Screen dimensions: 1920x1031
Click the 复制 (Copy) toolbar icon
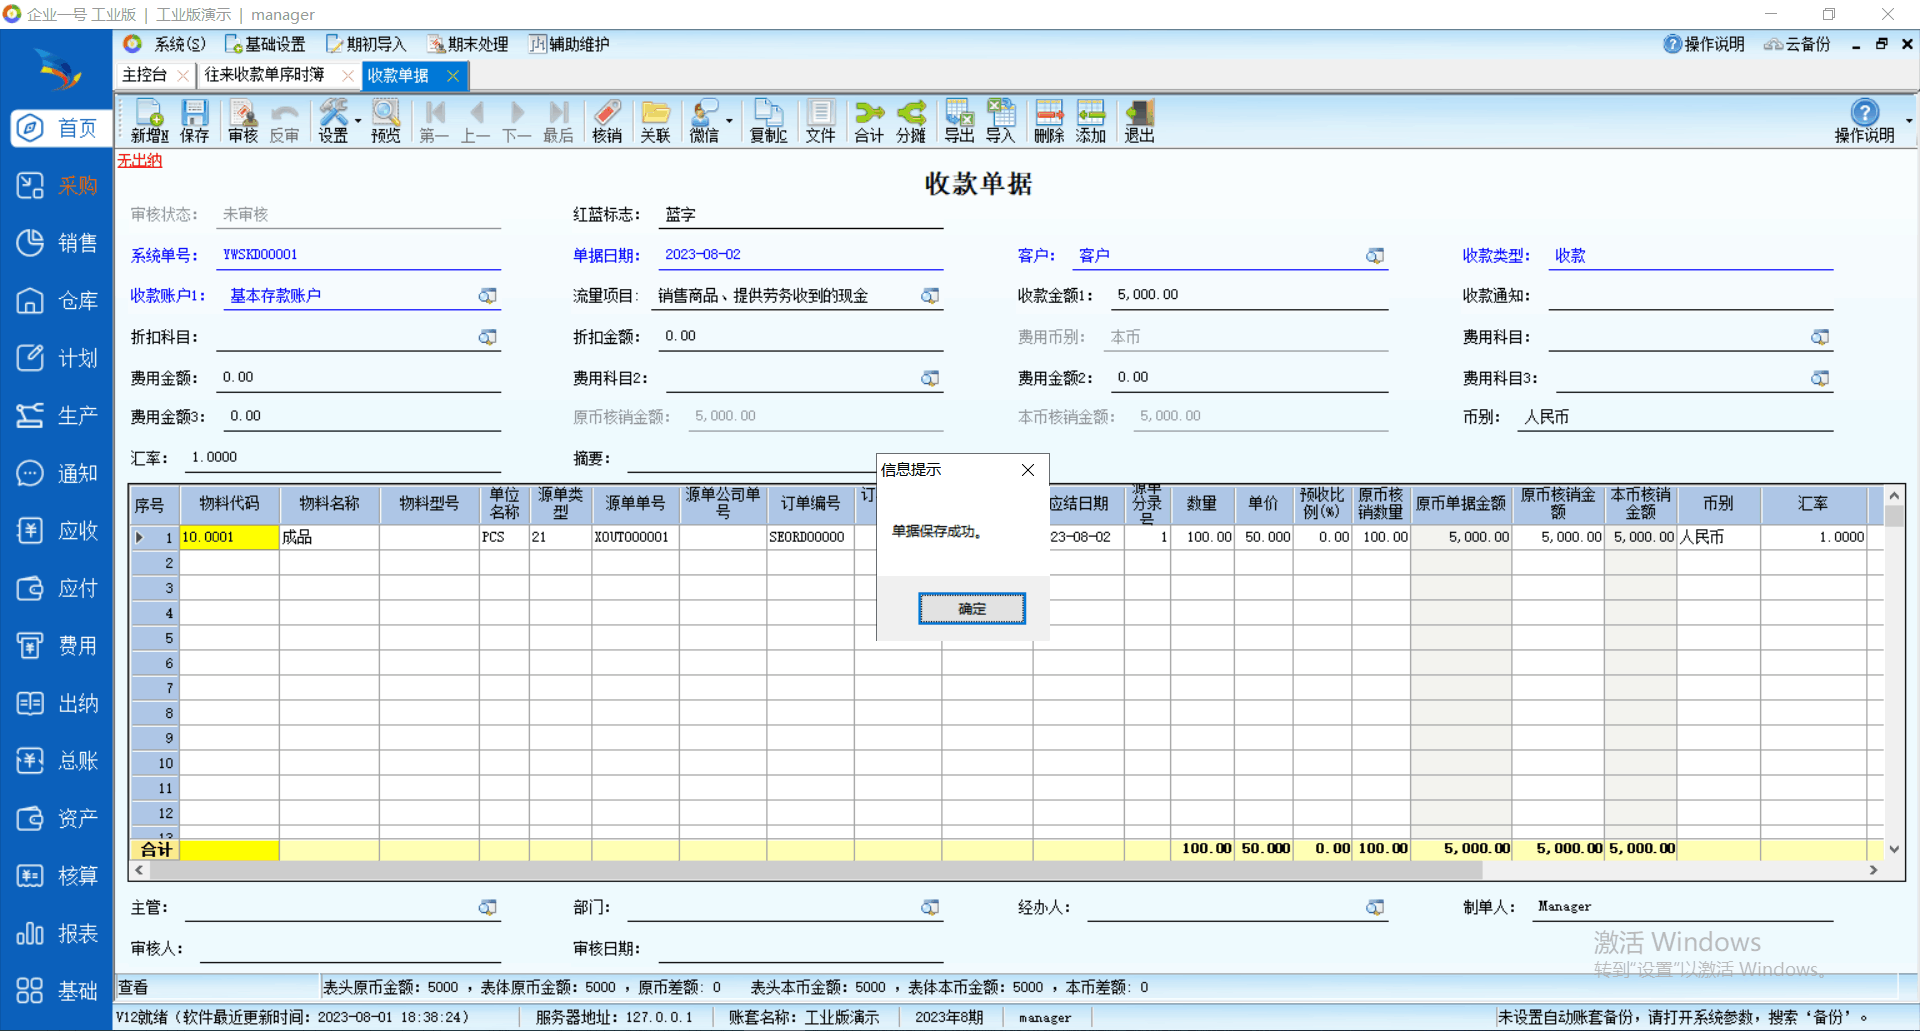click(x=768, y=121)
